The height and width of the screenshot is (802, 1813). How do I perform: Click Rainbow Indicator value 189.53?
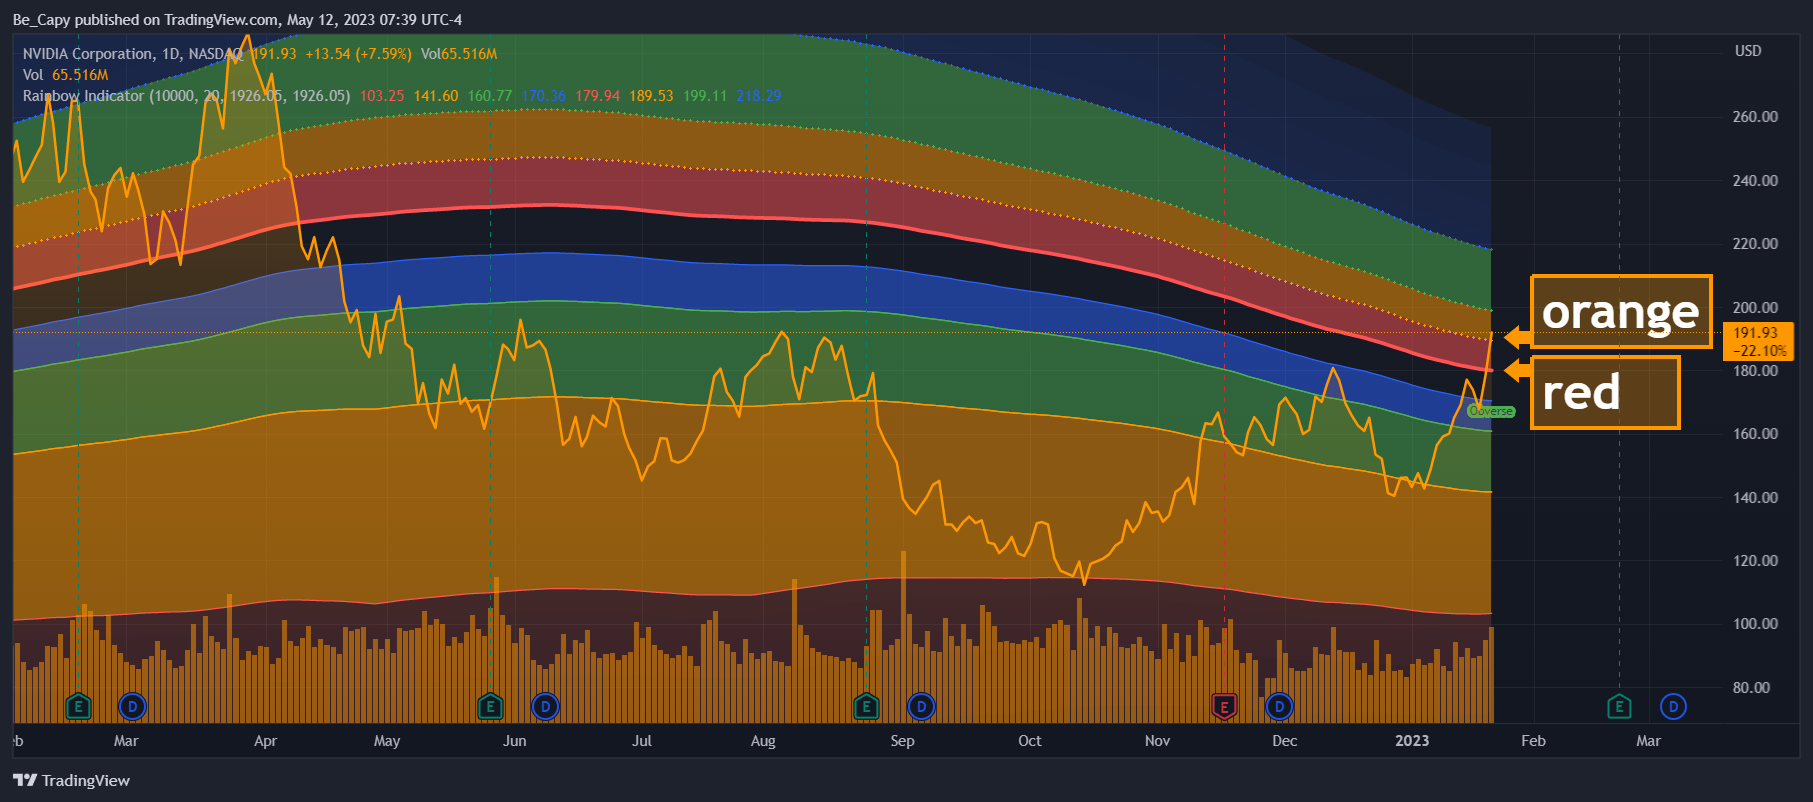(651, 96)
